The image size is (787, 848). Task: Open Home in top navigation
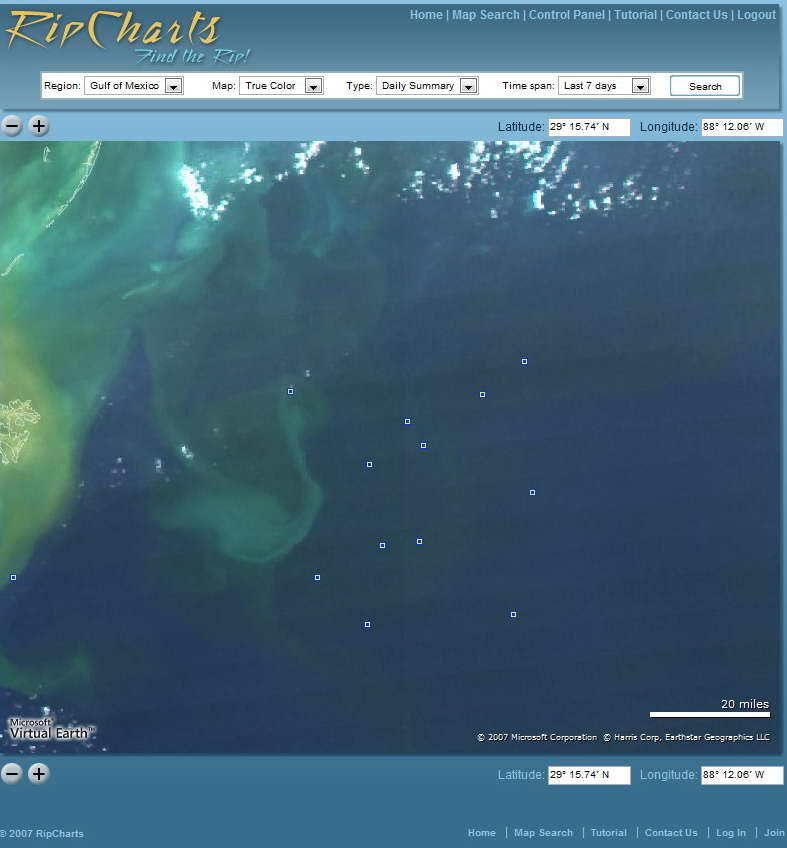point(426,15)
